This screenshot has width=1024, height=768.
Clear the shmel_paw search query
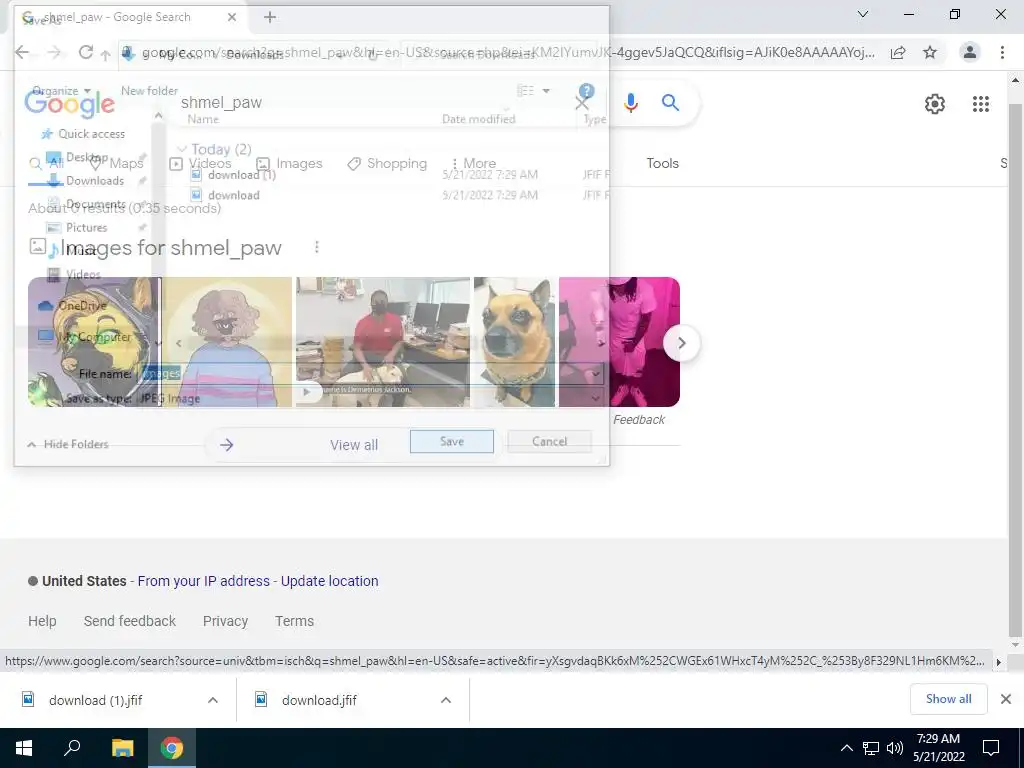(582, 103)
